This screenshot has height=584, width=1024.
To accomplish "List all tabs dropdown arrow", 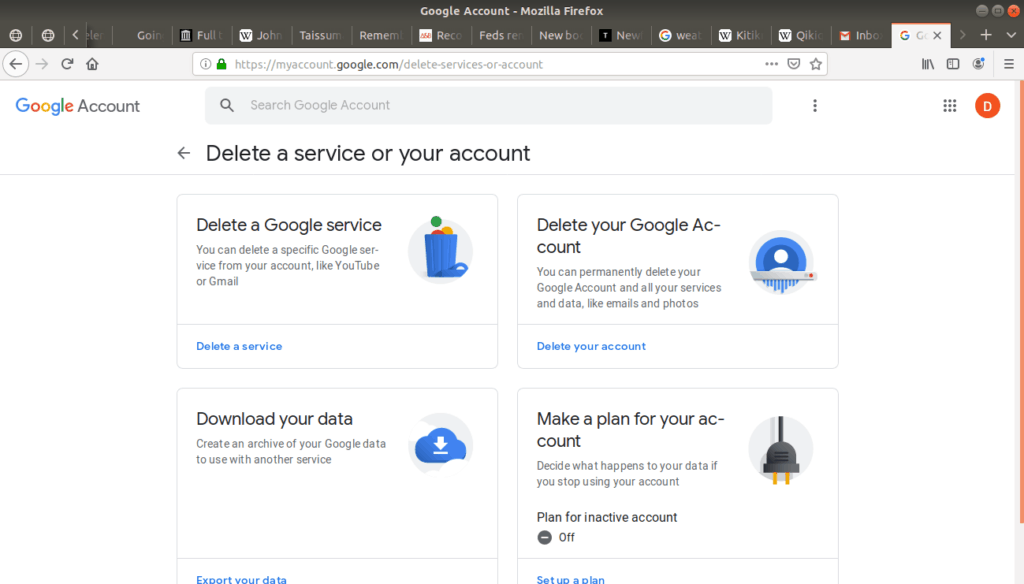I will pyautogui.click(x=1011, y=35).
